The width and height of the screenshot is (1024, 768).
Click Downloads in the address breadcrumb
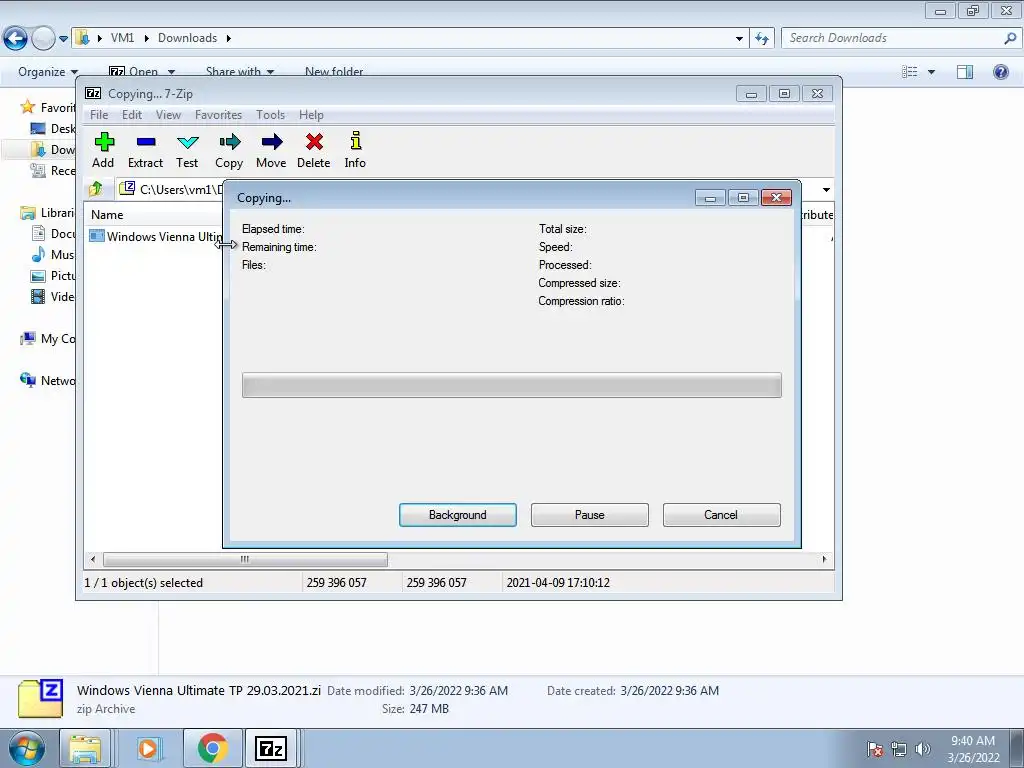click(187, 38)
